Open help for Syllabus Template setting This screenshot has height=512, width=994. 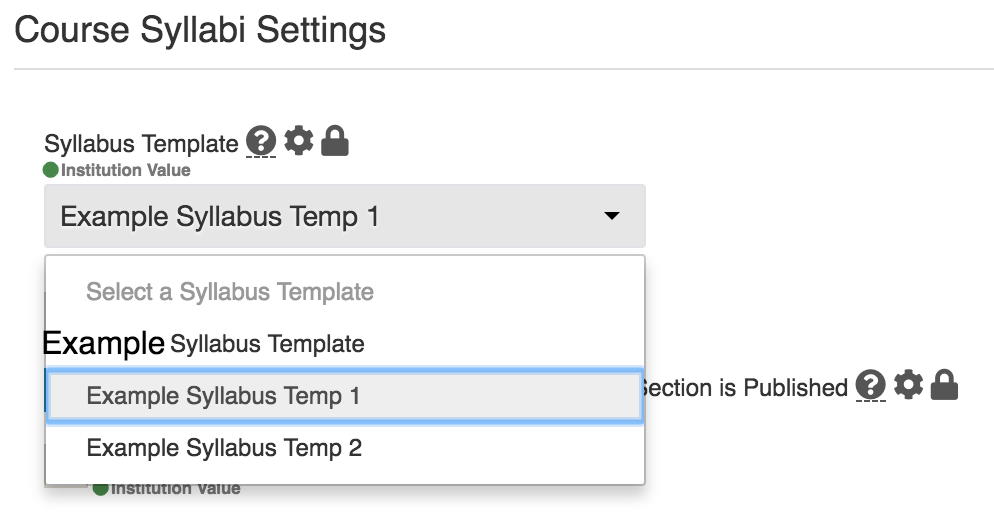tap(261, 141)
